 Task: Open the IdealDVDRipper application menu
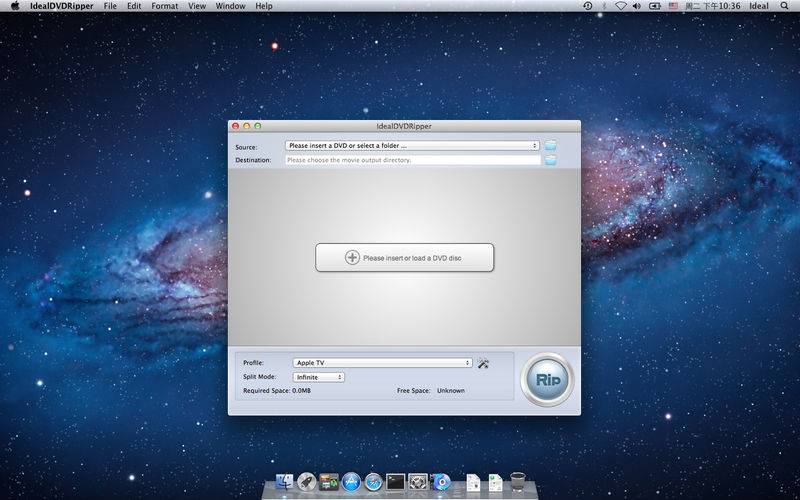[x=61, y=6]
